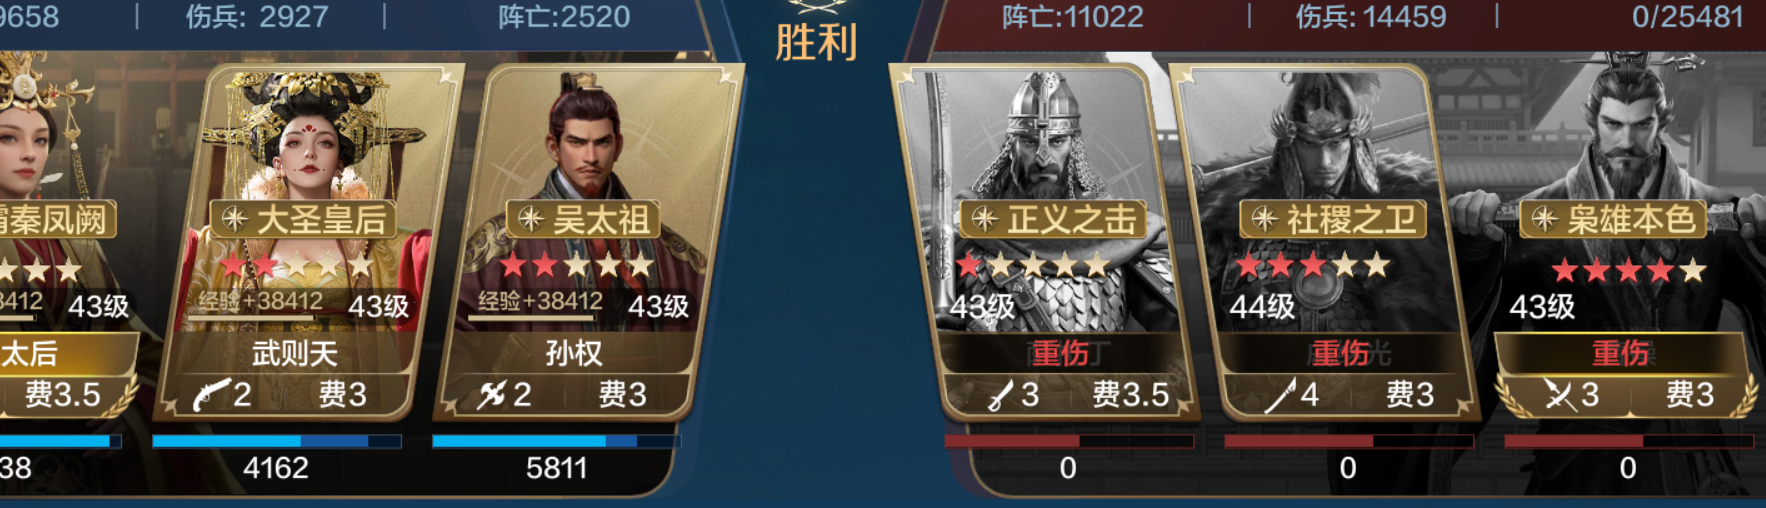This screenshot has width=1766, height=508.
Task: Click Sun Quan's crossbow troop icon
Action: pyautogui.click(x=492, y=395)
